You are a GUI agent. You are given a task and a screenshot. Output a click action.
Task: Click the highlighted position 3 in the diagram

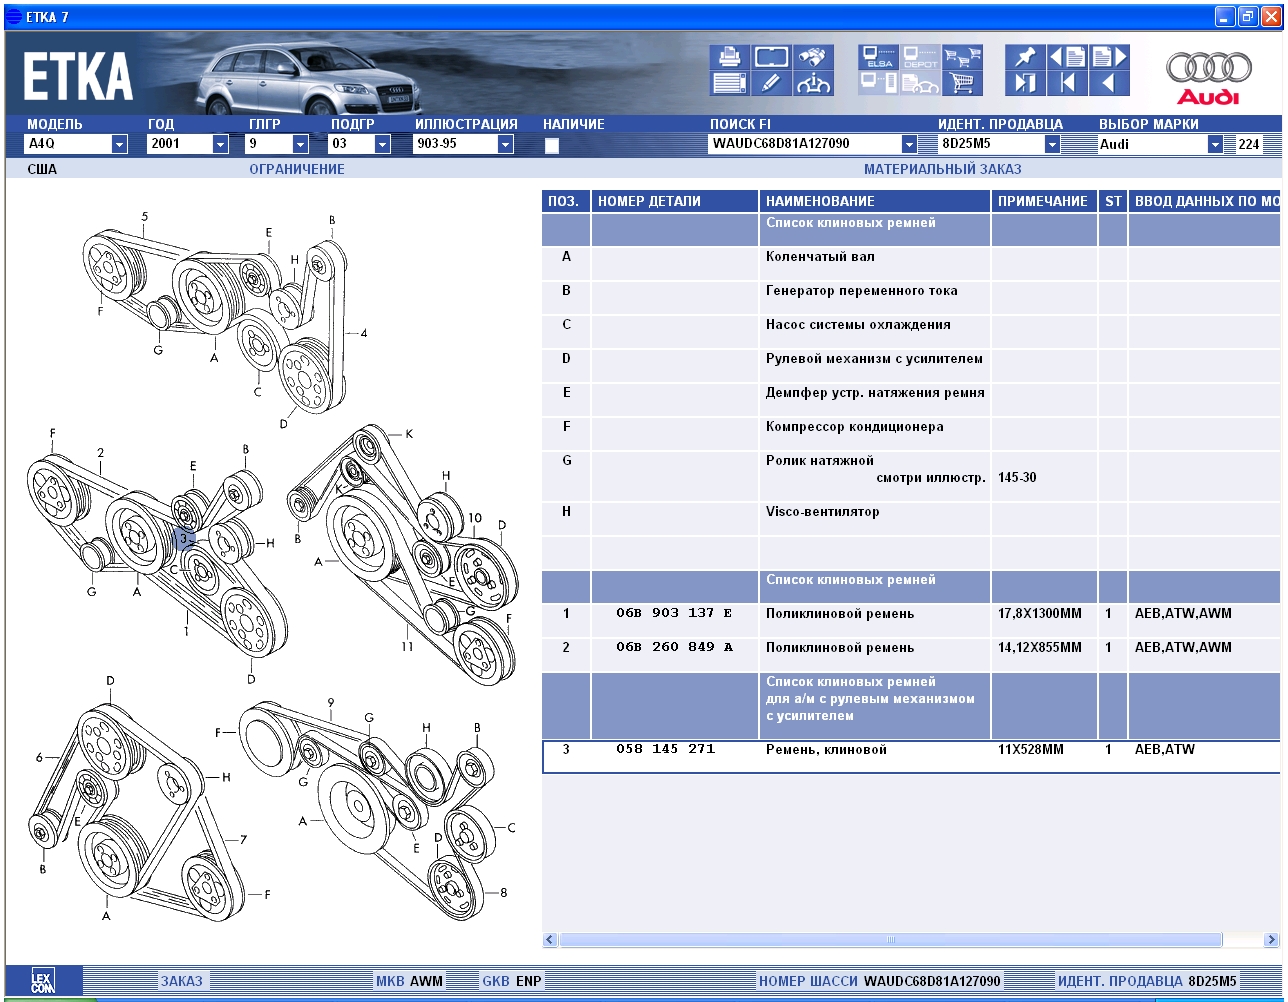tap(183, 539)
